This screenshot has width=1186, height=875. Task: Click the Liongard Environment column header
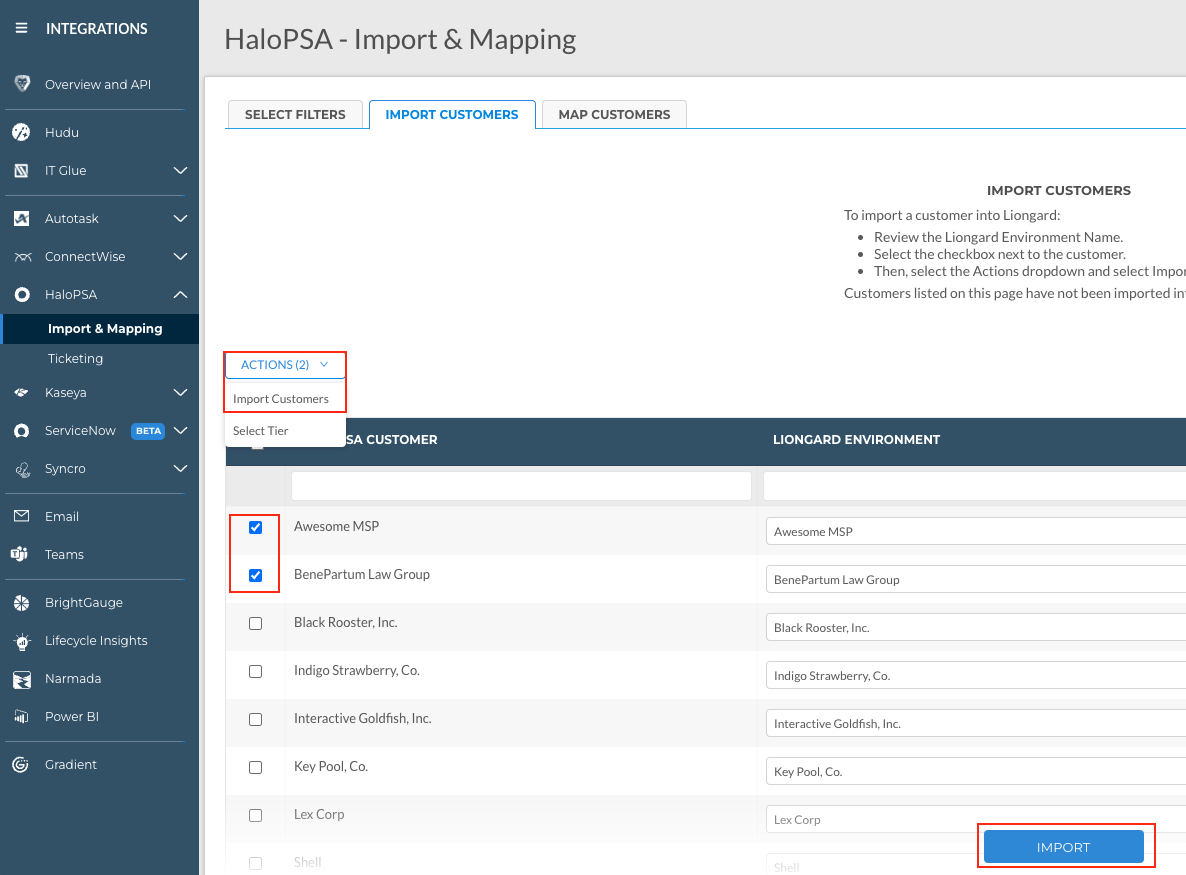click(x=856, y=439)
